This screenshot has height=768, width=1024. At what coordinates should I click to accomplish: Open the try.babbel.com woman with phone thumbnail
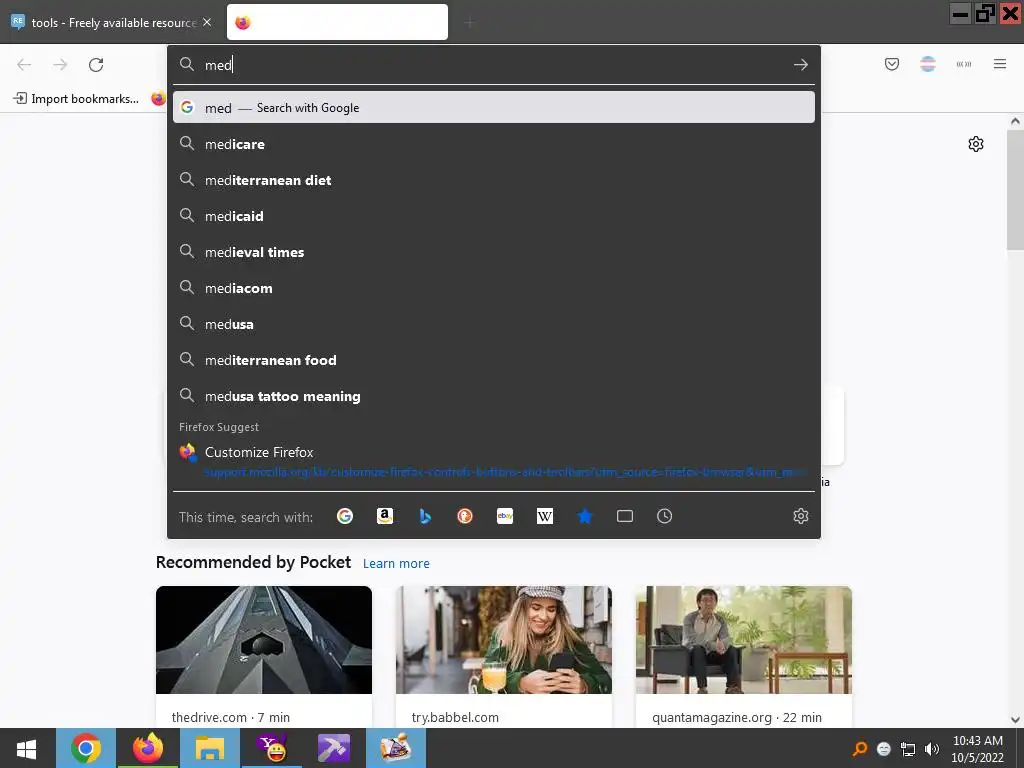pyautogui.click(x=504, y=640)
